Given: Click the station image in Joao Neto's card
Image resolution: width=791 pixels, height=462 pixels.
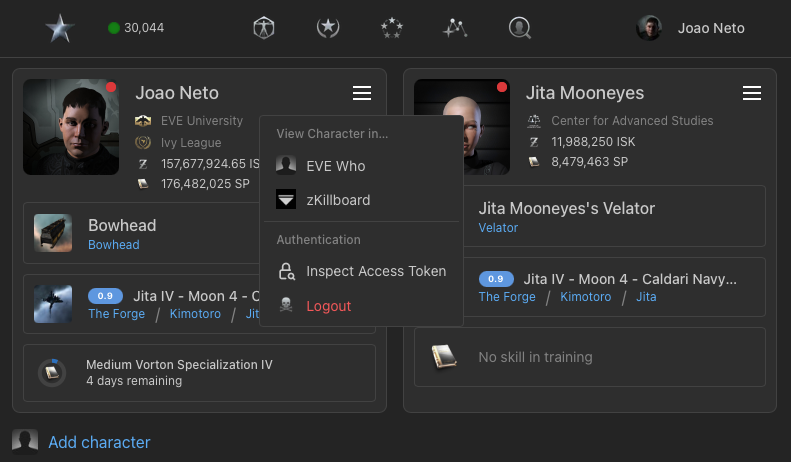Looking at the screenshot, I should pyautogui.click(x=53, y=304).
